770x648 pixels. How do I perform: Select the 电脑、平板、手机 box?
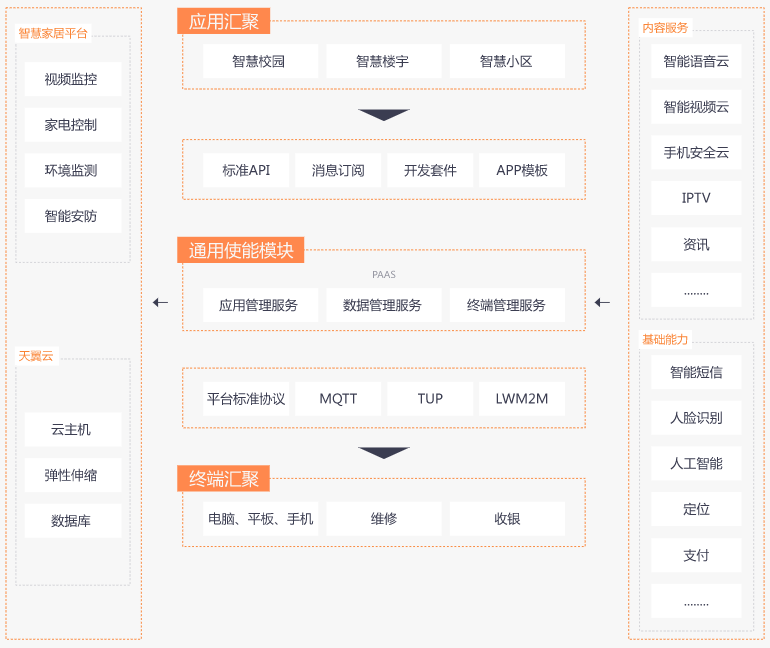click(x=260, y=519)
